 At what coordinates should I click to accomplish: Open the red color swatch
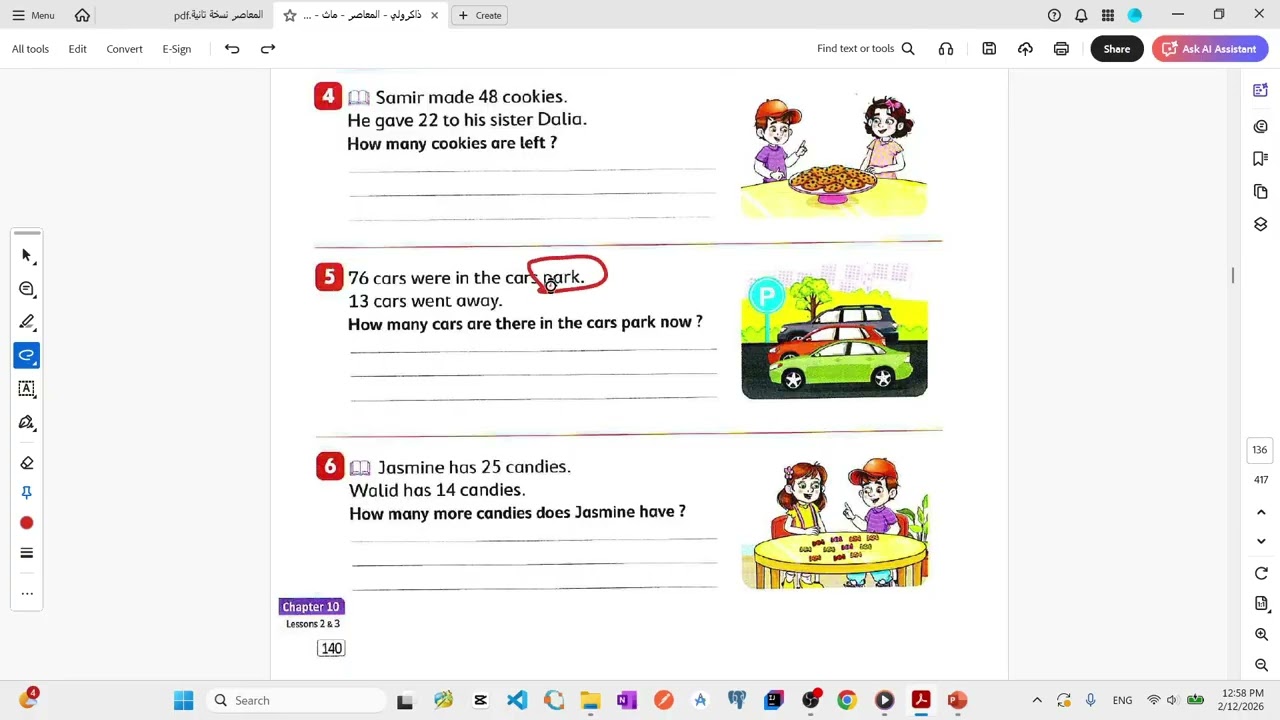(x=27, y=523)
